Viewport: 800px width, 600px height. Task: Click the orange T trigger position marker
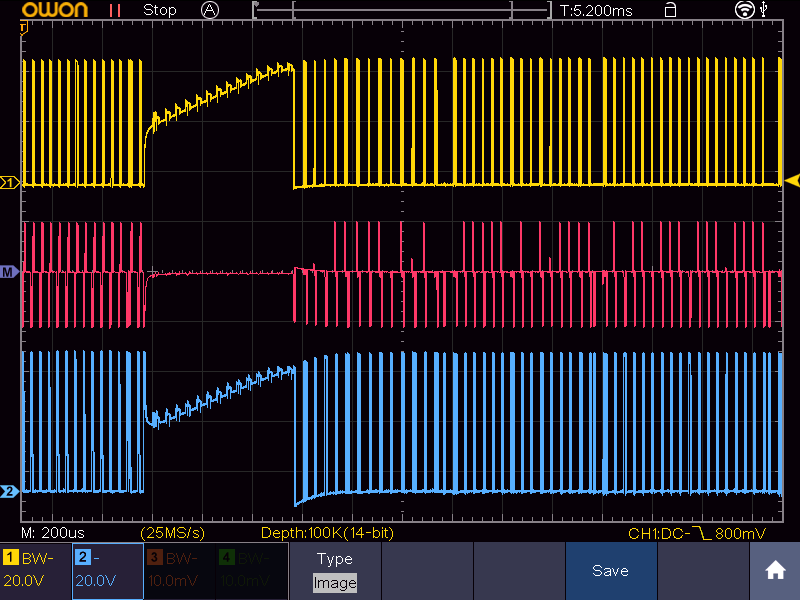click(x=23, y=28)
